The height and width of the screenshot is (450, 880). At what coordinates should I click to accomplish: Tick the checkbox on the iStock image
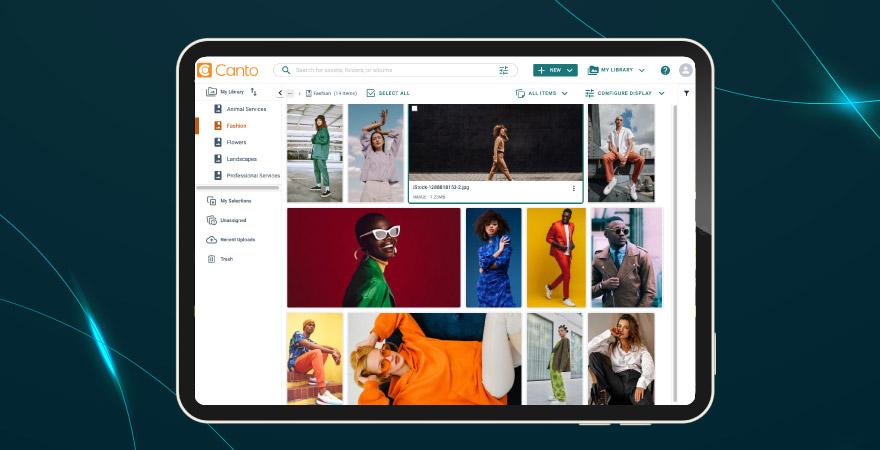415,109
